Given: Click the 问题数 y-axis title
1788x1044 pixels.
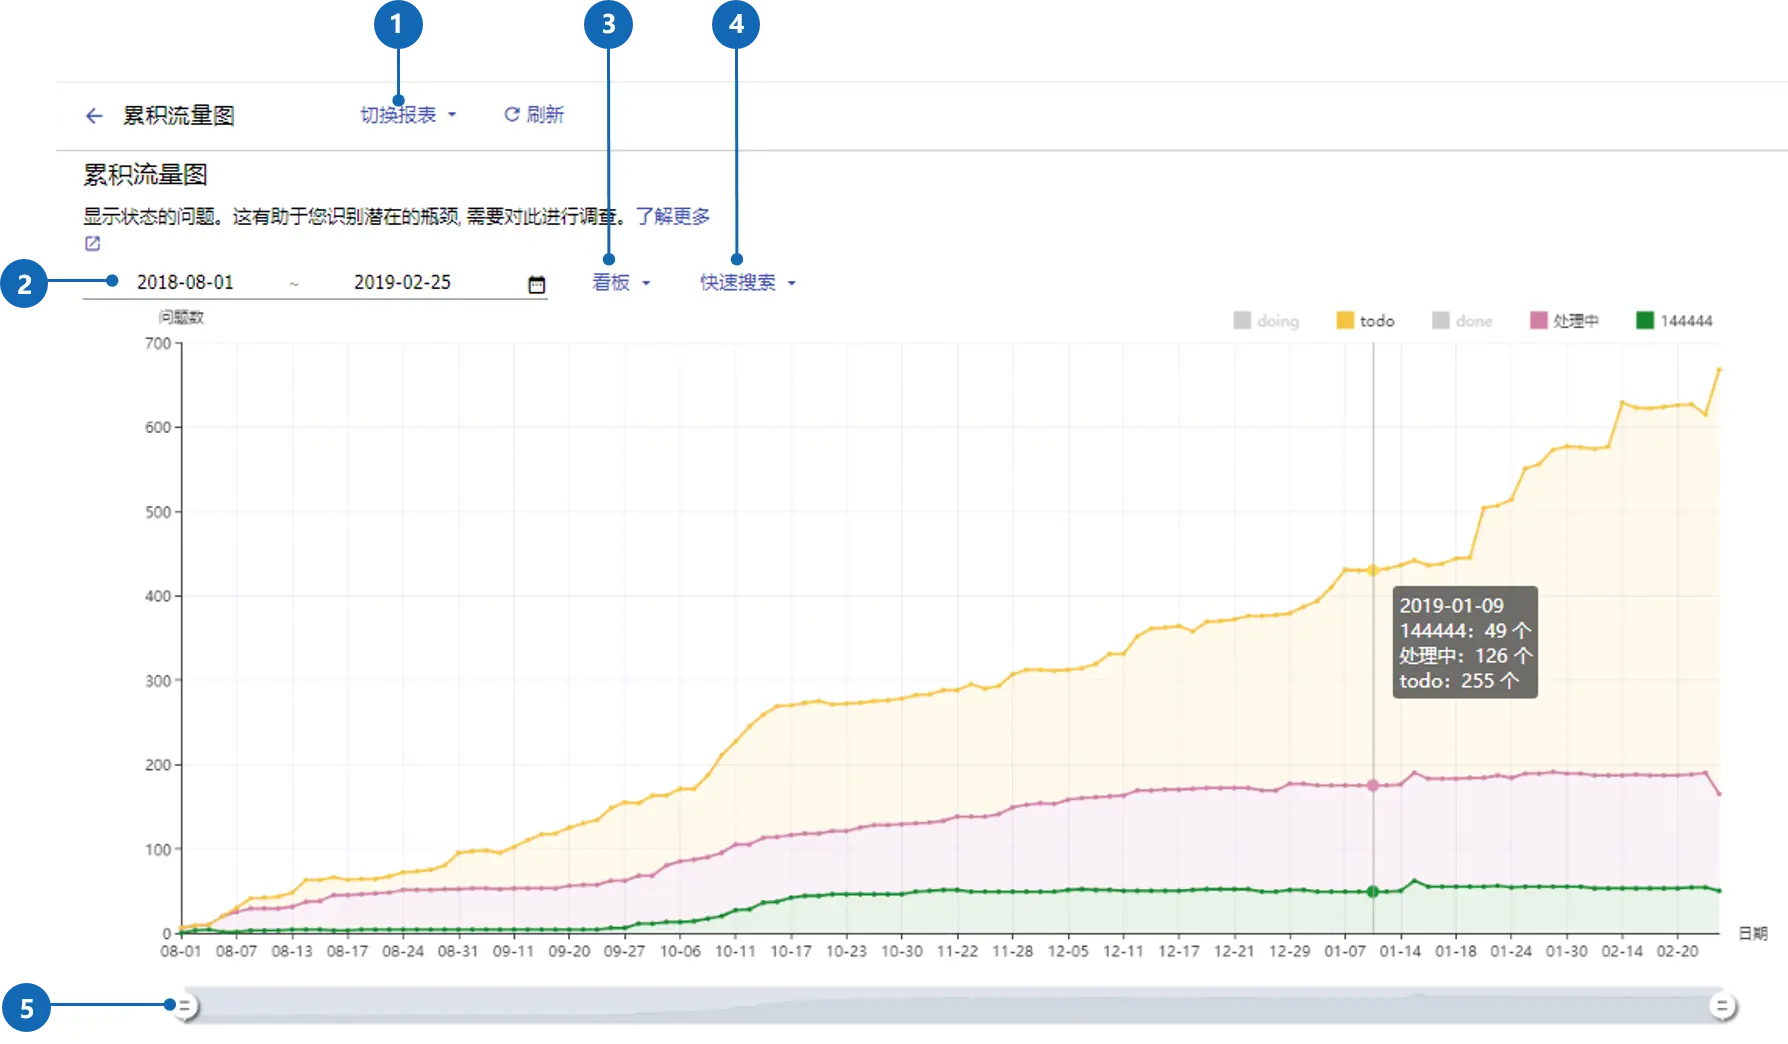Looking at the screenshot, I should (181, 317).
